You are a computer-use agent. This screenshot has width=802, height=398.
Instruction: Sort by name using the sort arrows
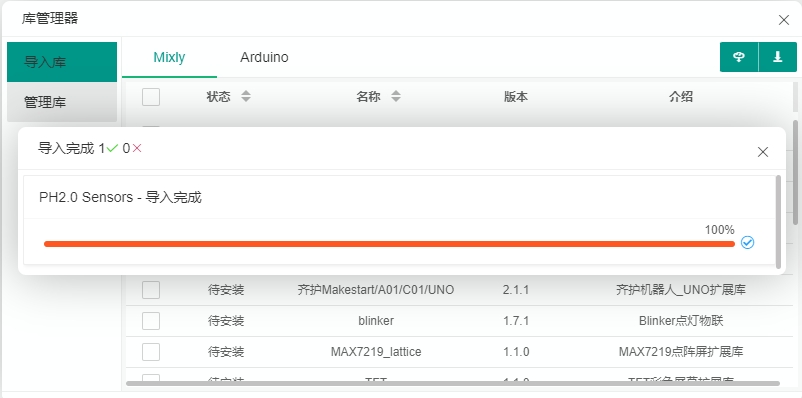click(396, 96)
